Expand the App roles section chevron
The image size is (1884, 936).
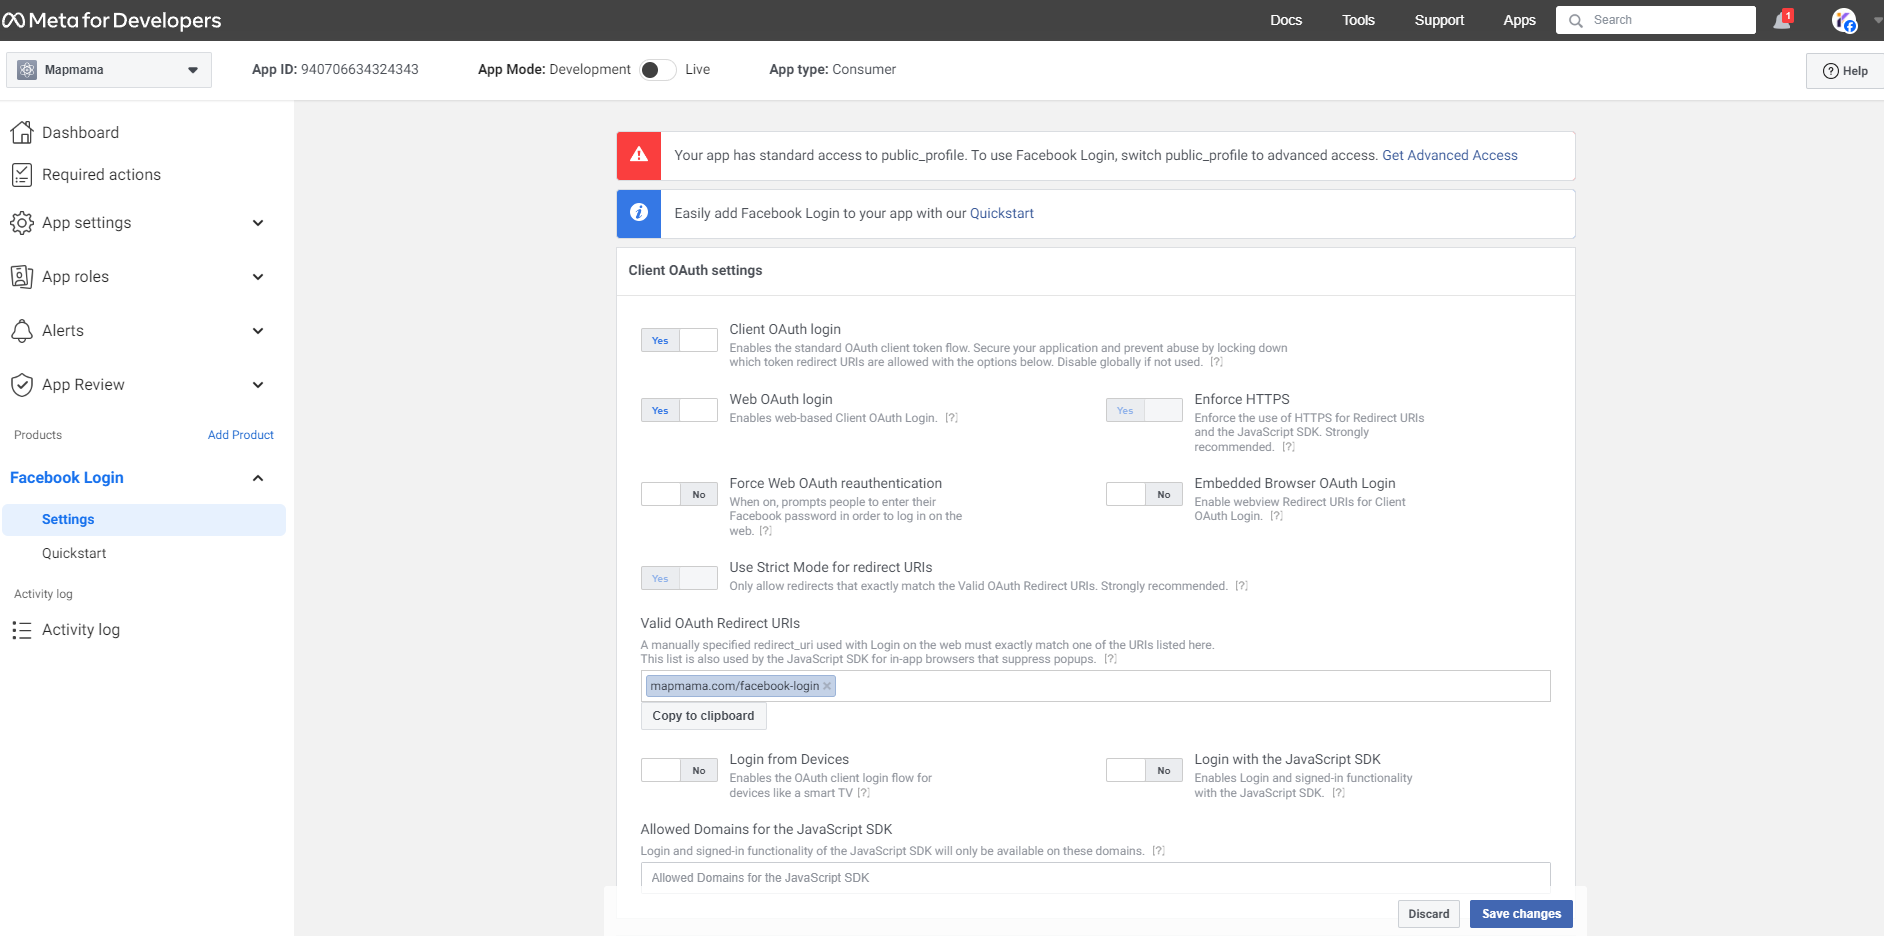pos(258,277)
